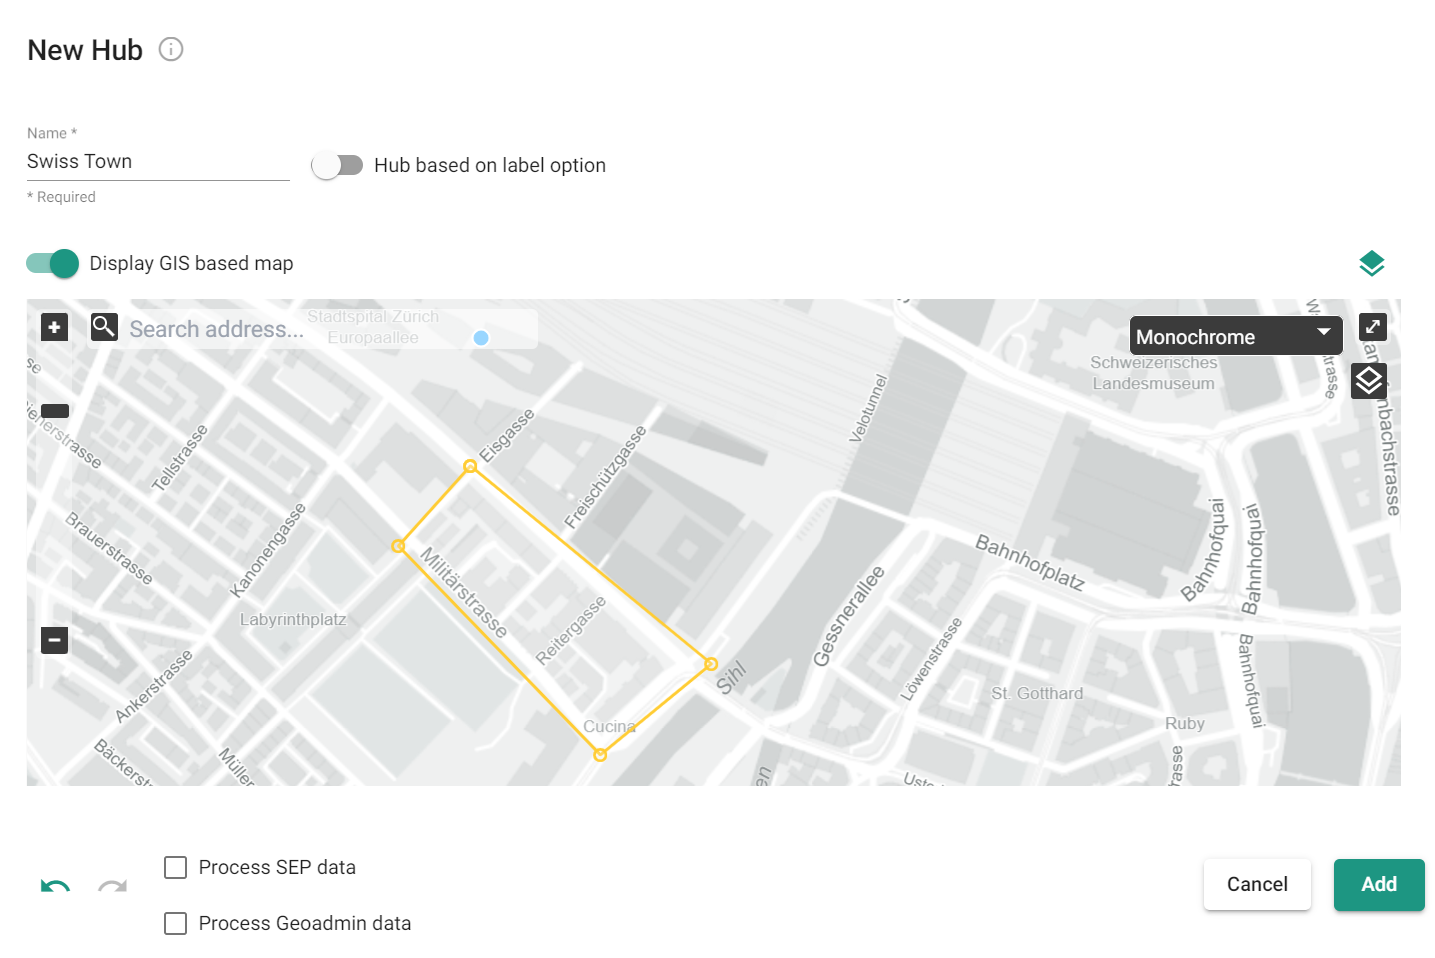Zoom in the map with plus button

(55, 327)
